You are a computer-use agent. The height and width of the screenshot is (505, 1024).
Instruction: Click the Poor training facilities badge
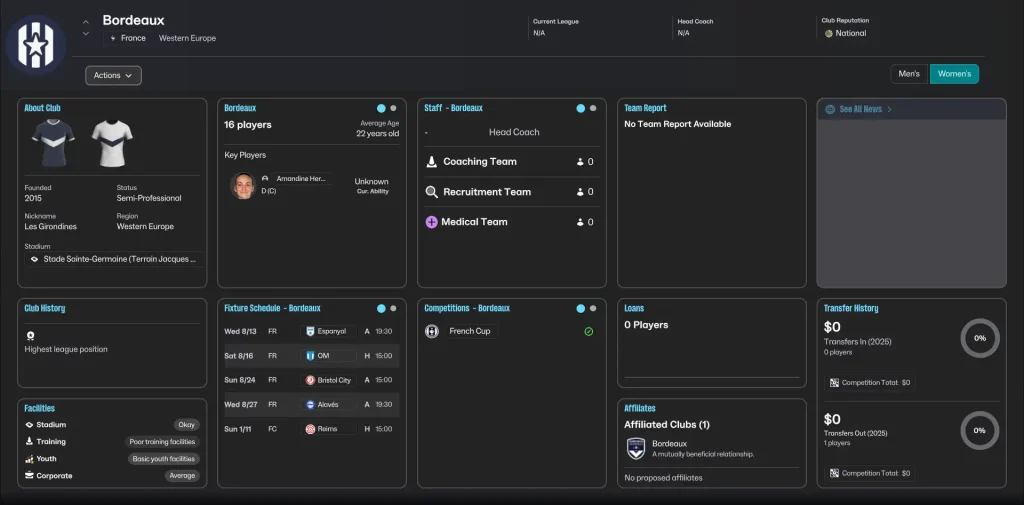pos(162,442)
